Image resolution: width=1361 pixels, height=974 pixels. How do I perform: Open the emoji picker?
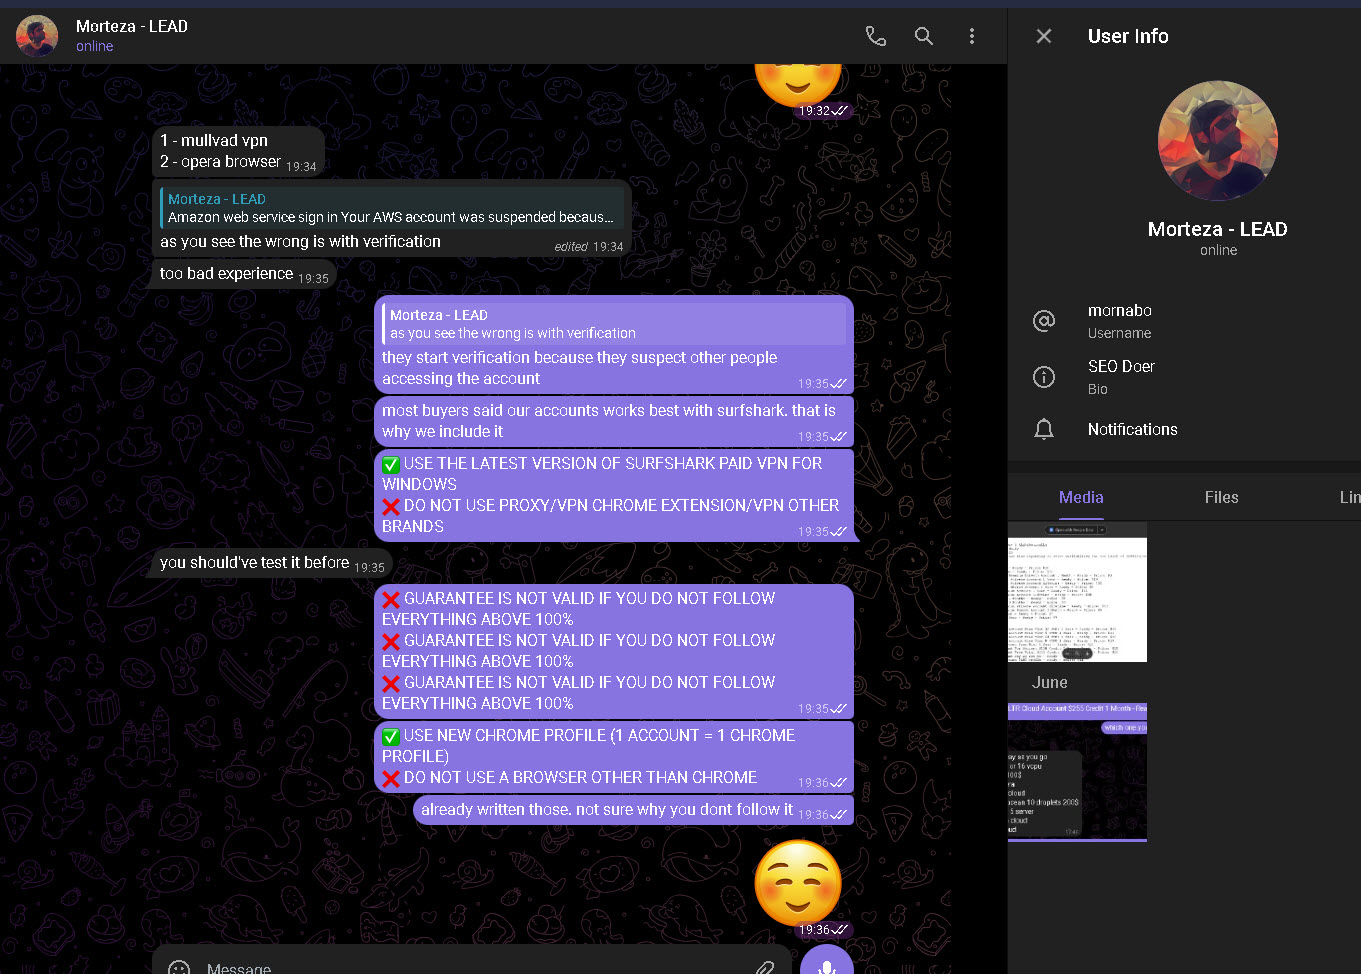click(179, 967)
